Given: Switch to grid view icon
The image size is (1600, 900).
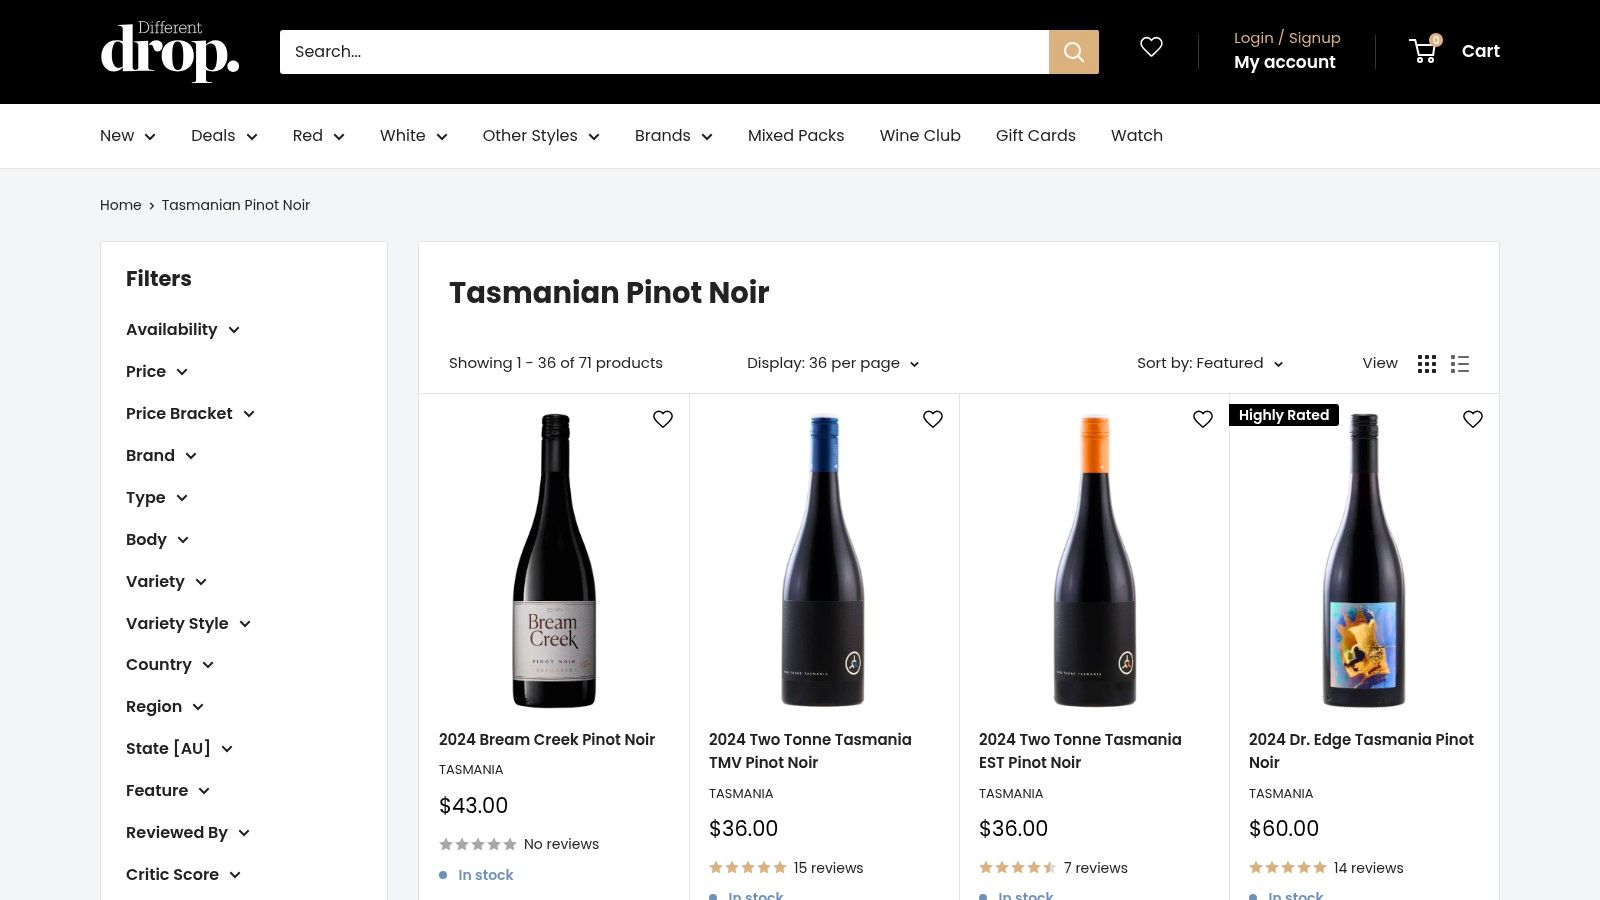Looking at the screenshot, I should coord(1427,364).
